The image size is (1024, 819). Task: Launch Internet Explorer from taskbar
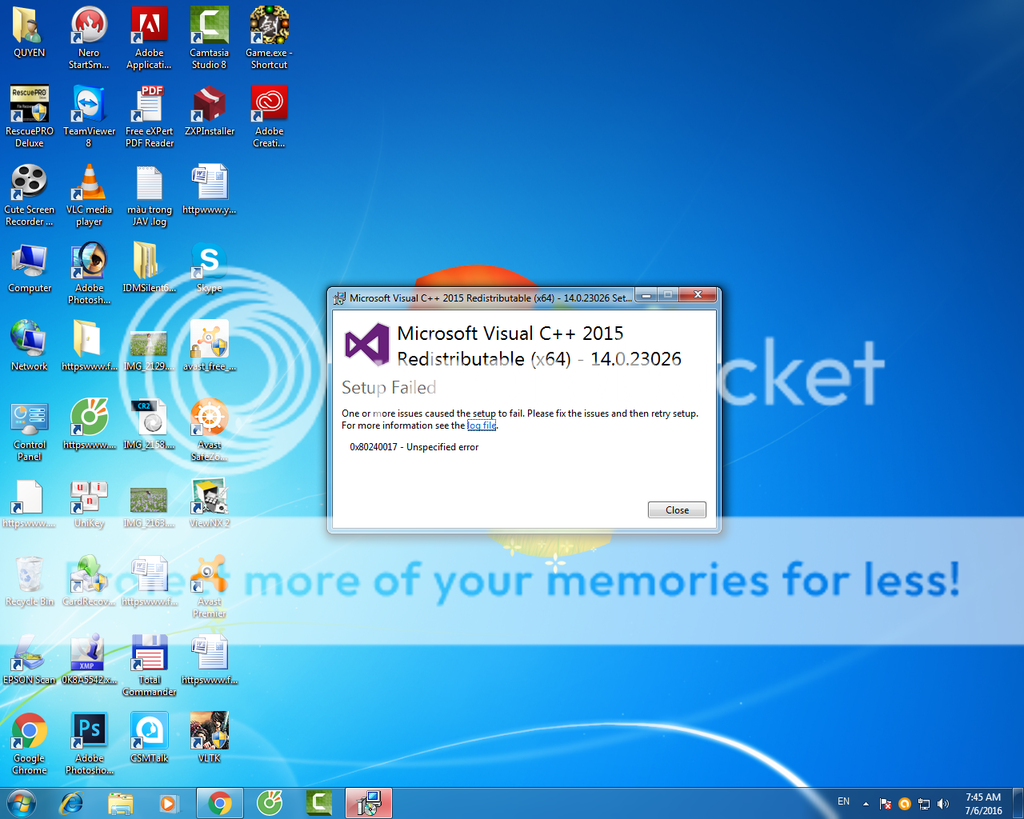(71, 803)
